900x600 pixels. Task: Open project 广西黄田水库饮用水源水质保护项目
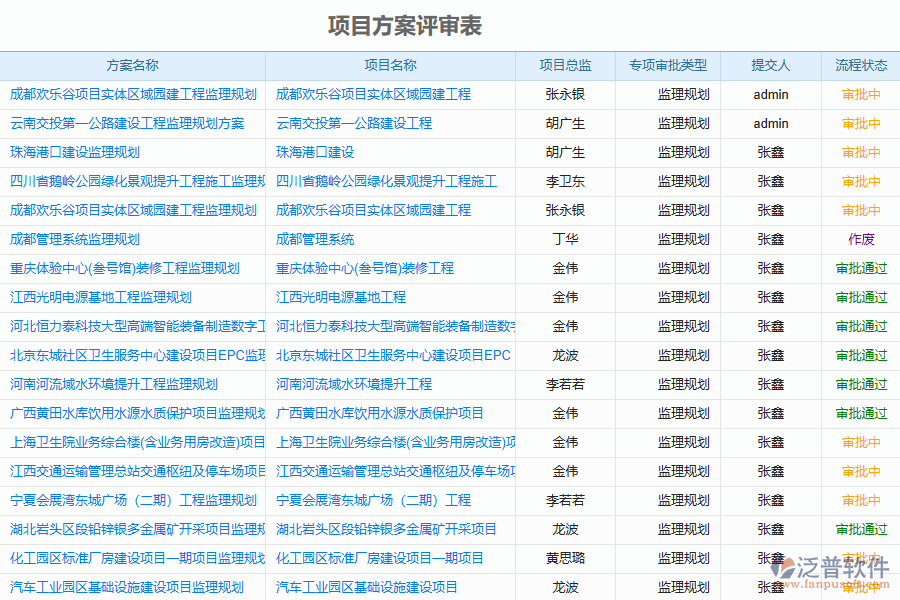380,413
